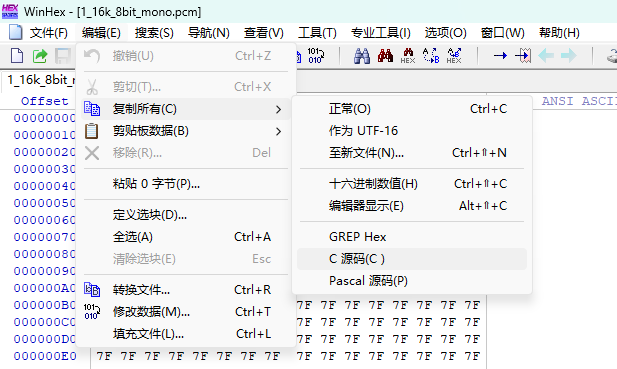Click the first 7F byte in row 000000E0

(104, 356)
